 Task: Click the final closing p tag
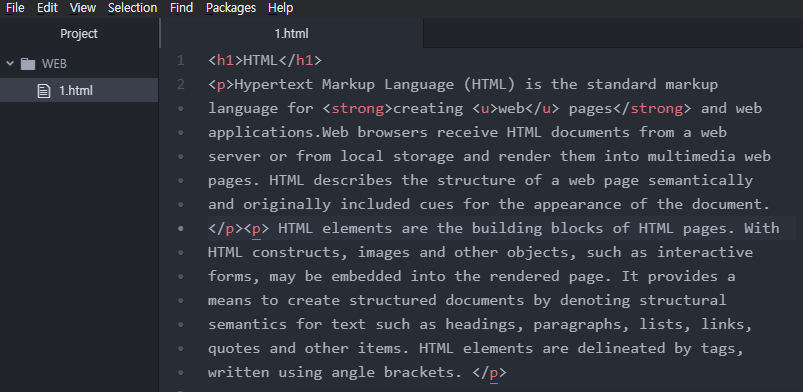coord(489,373)
